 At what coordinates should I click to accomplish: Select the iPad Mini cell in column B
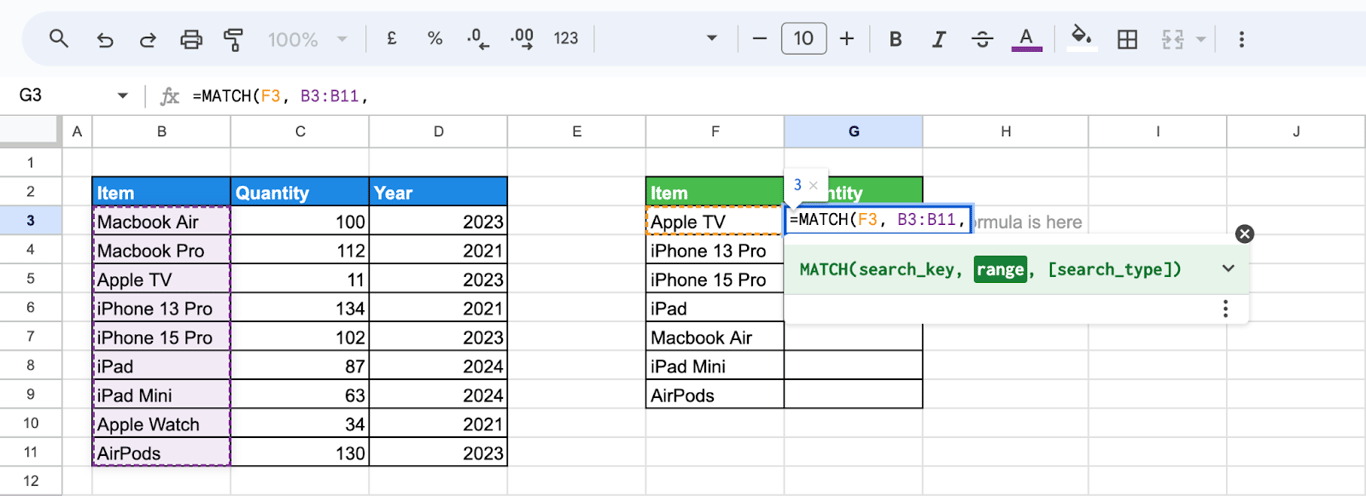coord(161,395)
